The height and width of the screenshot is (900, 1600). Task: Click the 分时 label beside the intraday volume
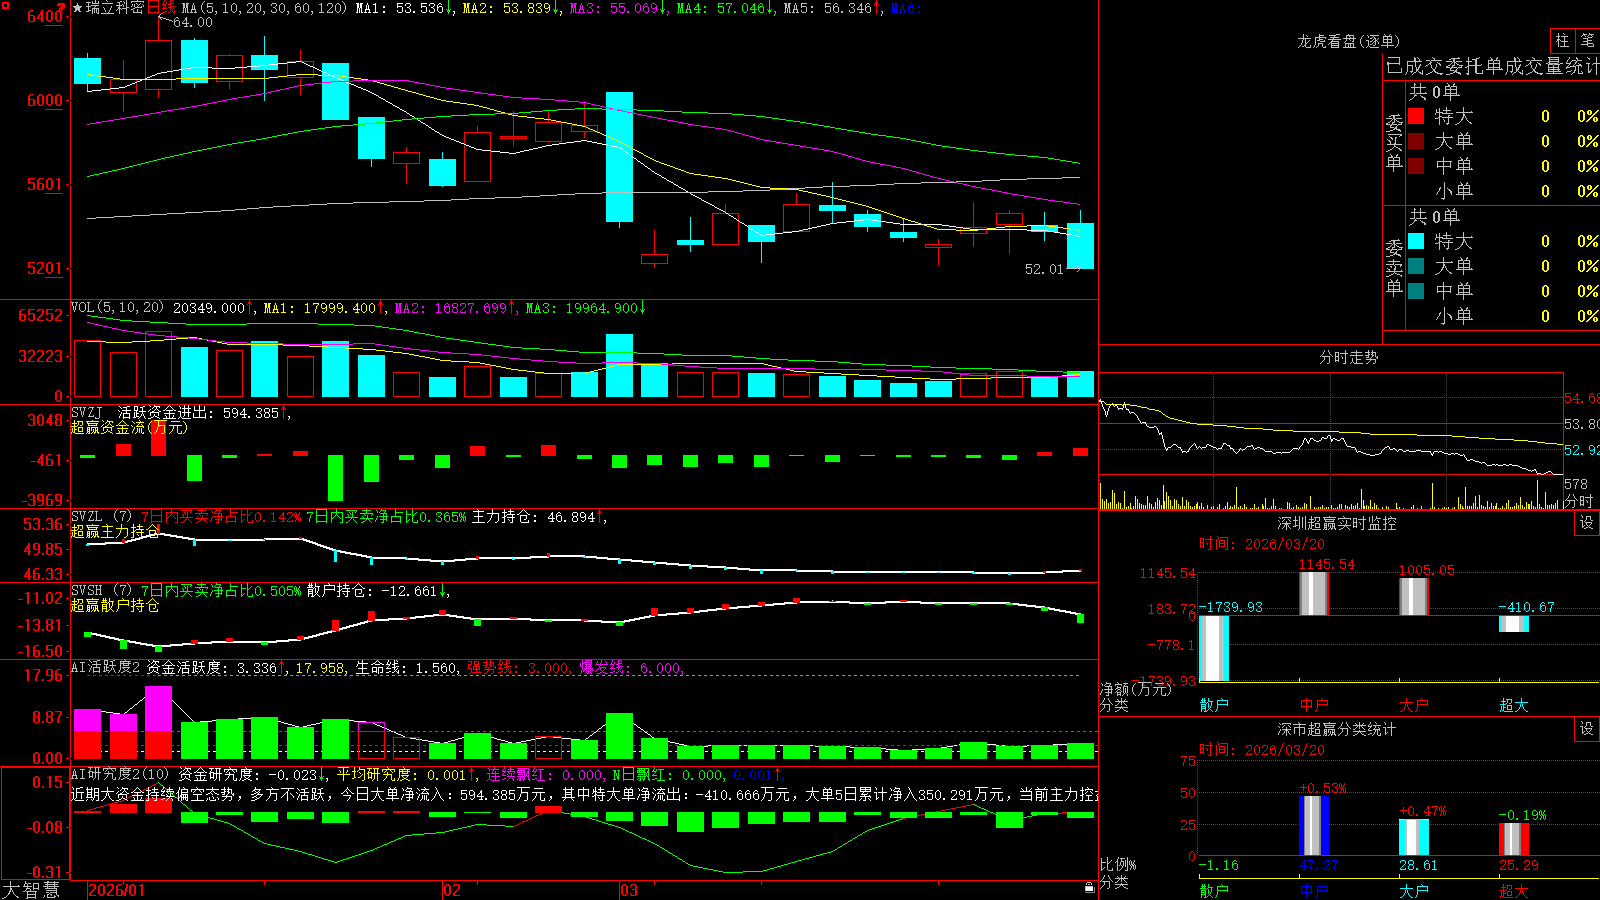click(1579, 501)
